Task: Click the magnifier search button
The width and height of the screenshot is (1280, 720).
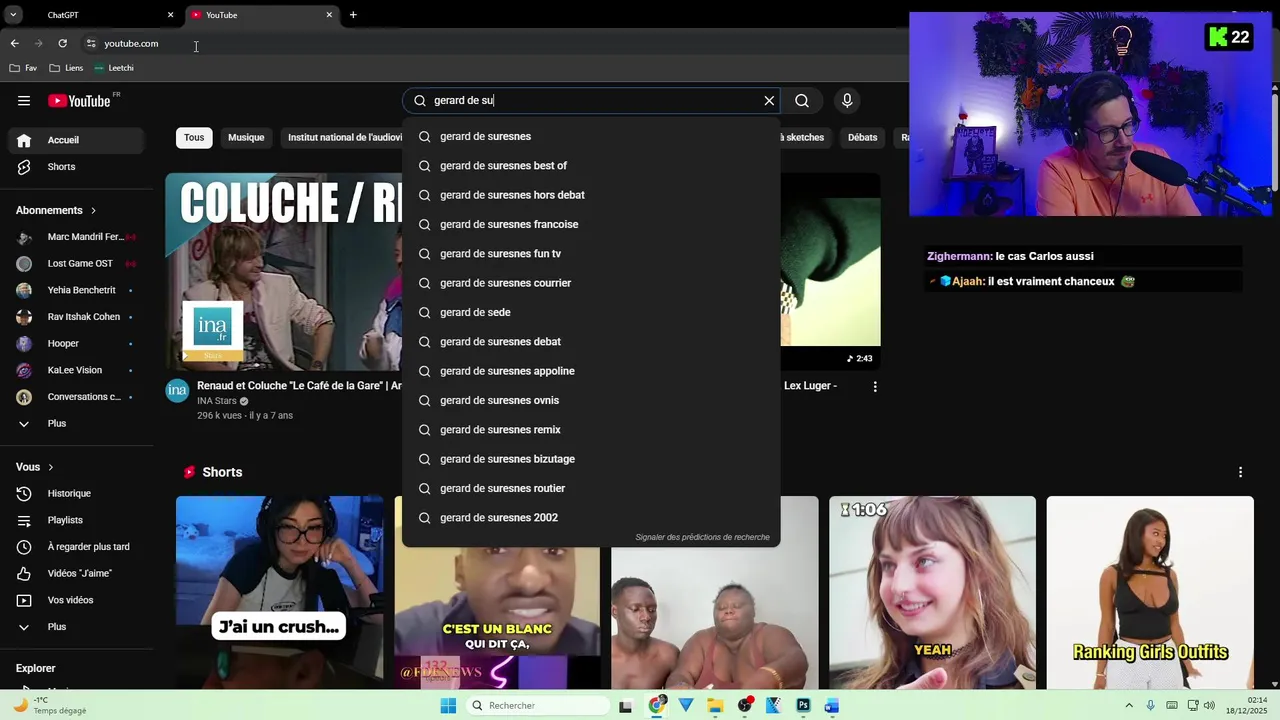Action: point(802,101)
